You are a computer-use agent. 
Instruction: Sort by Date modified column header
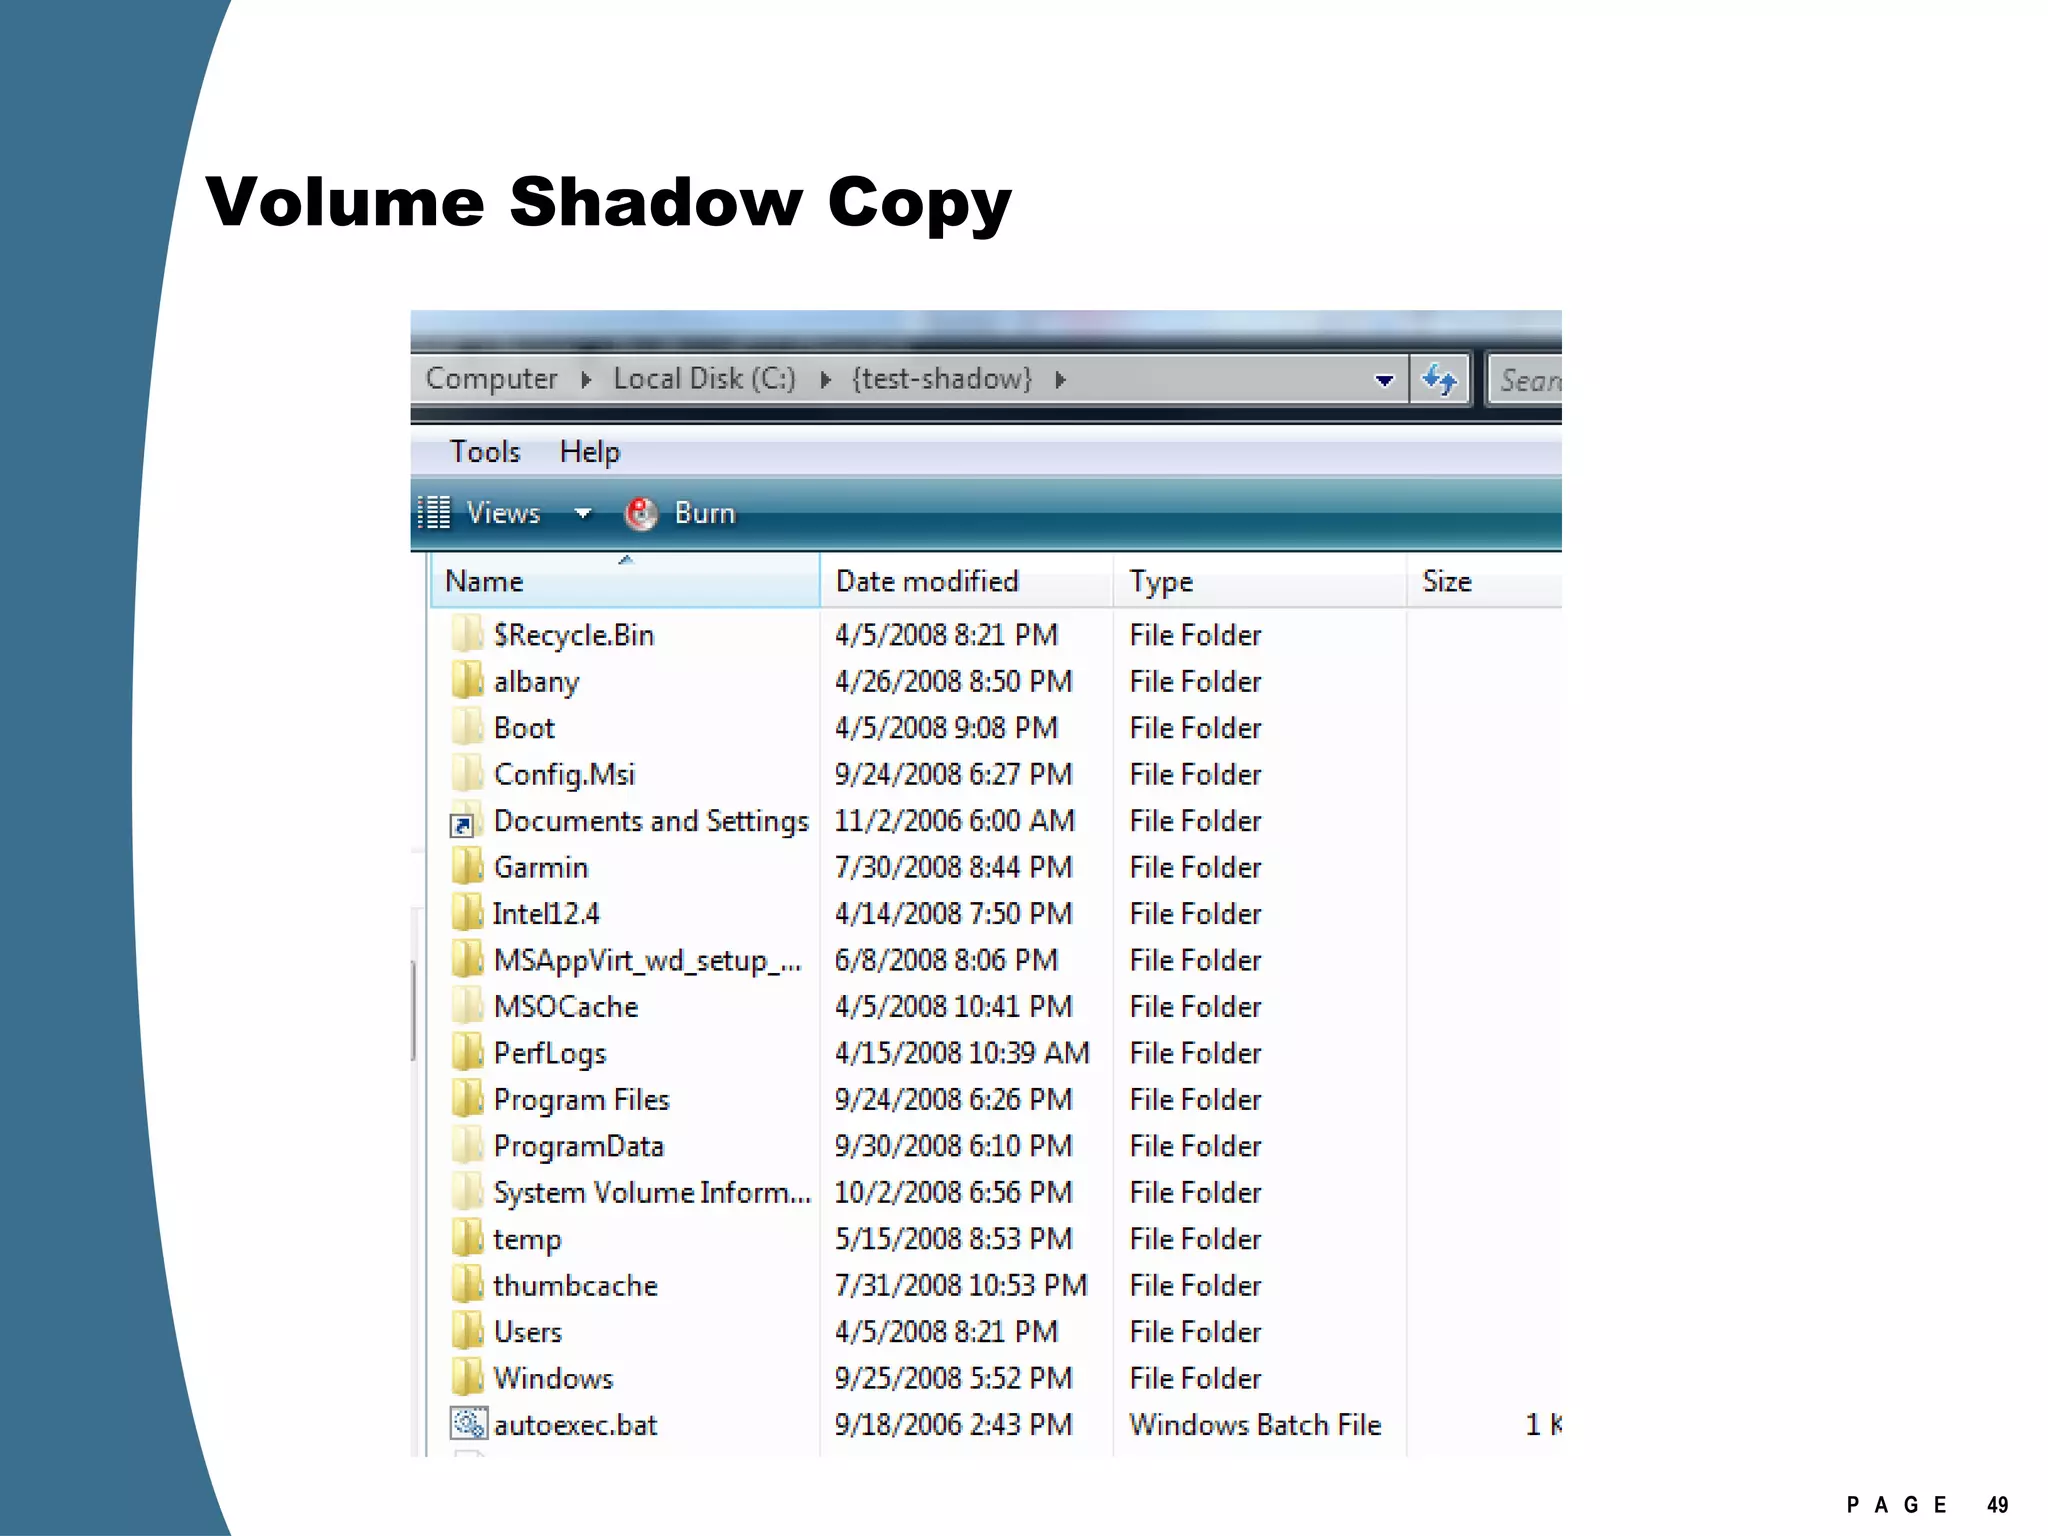click(966, 581)
